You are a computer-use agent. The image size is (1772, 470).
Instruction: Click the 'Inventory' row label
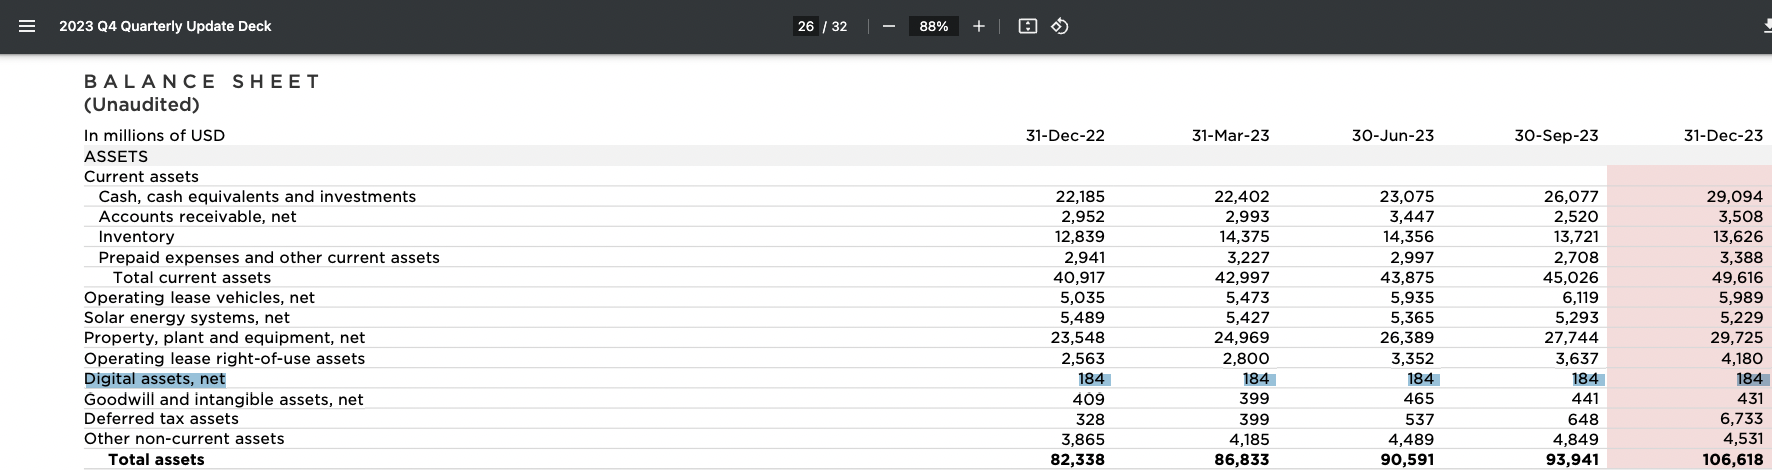[x=136, y=237]
